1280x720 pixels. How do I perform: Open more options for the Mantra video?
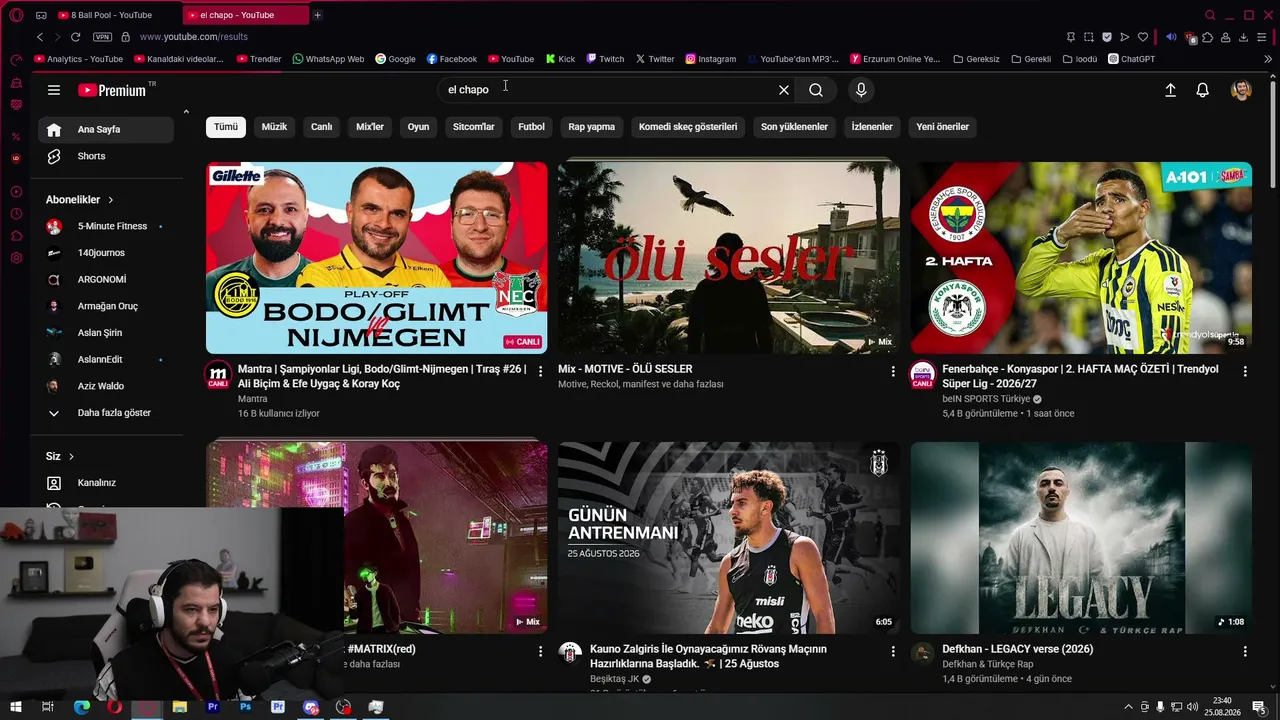pos(541,371)
